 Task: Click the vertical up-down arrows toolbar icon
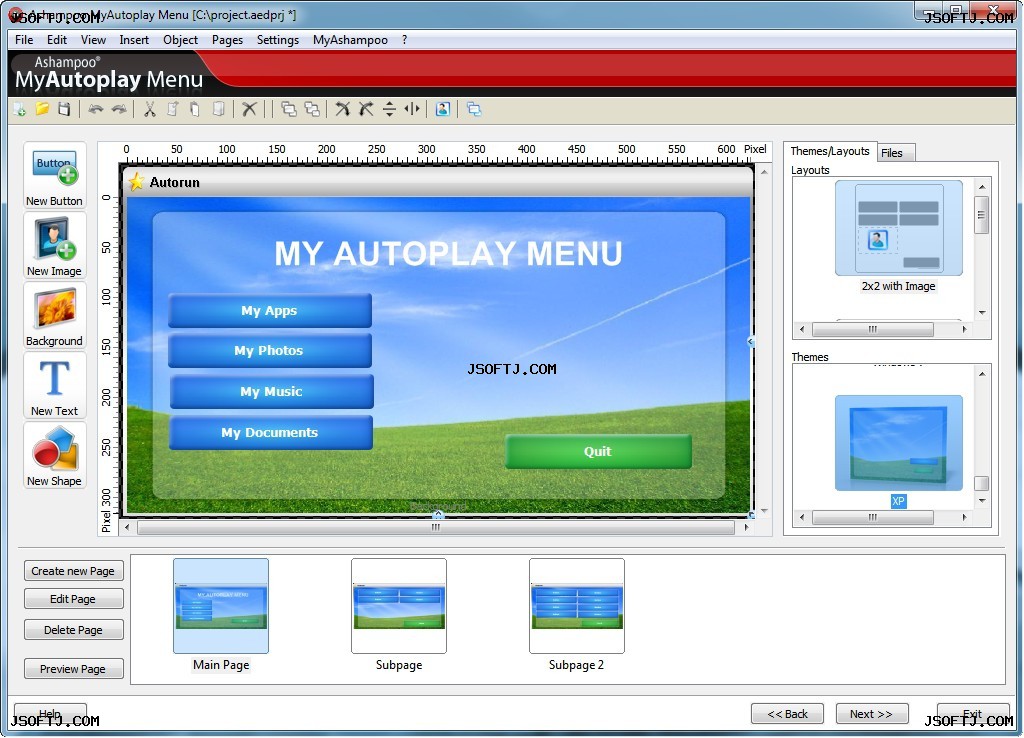tap(389, 109)
